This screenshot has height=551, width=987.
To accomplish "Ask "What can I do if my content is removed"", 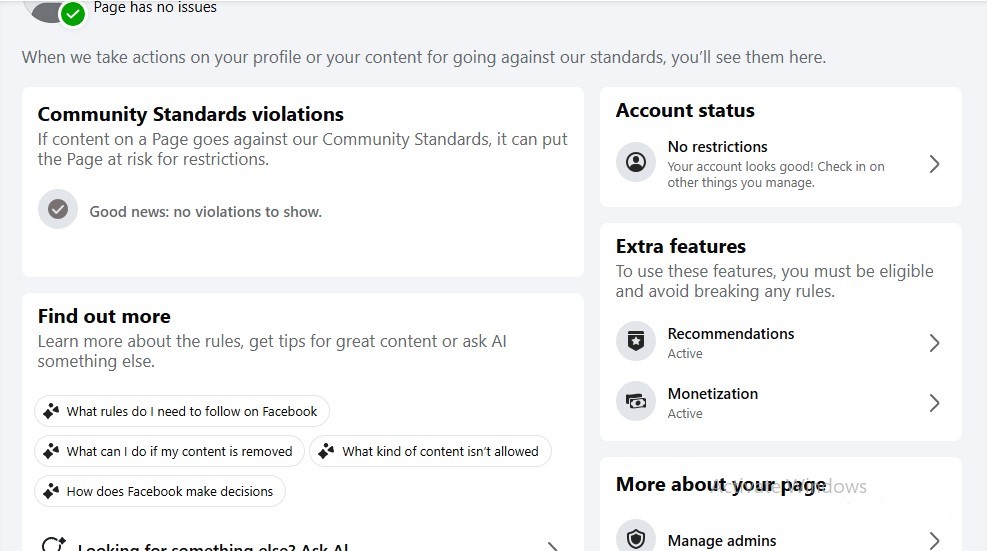I will click(x=179, y=451).
